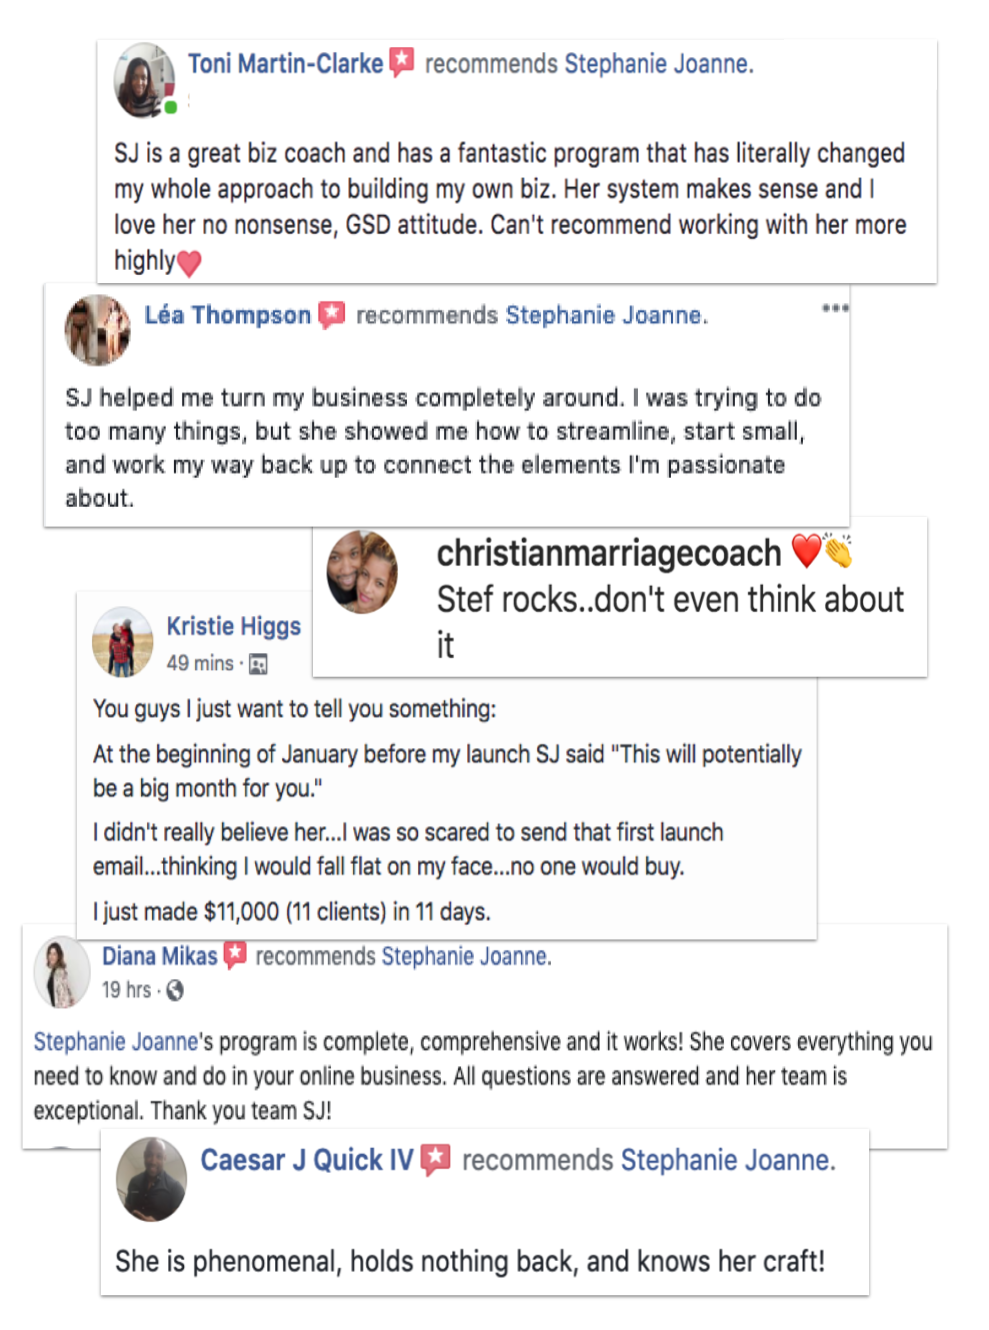Image resolution: width=989 pixels, height=1330 pixels.
Task: Click the red heart emoji after "highly"
Action: [189, 263]
